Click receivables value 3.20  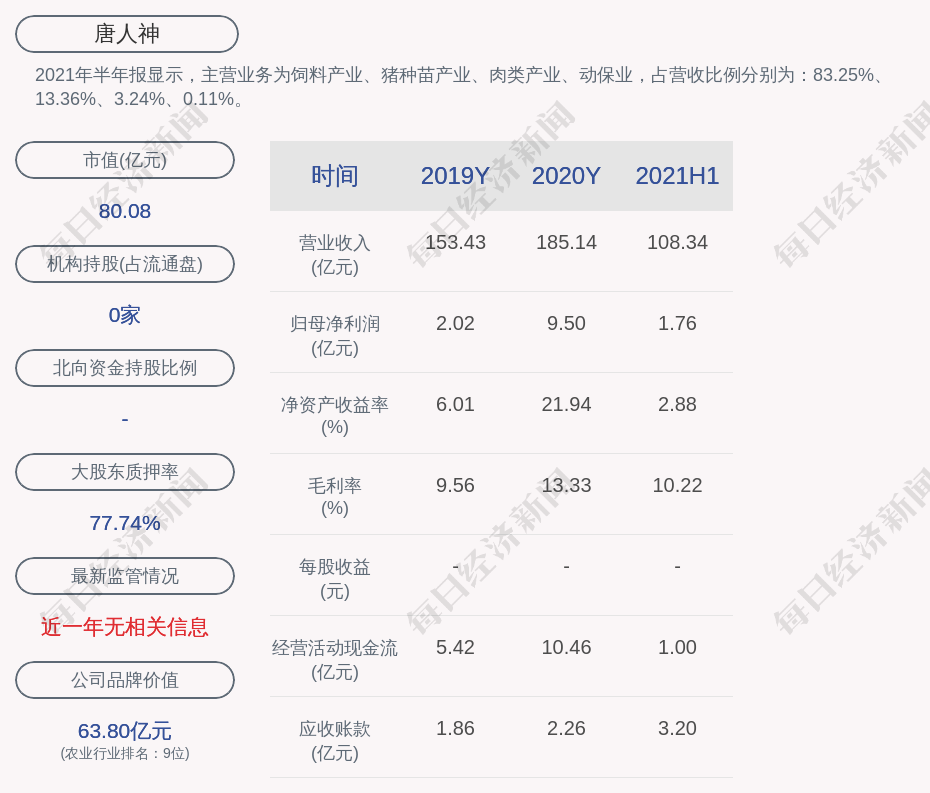pyautogui.click(x=677, y=729)
